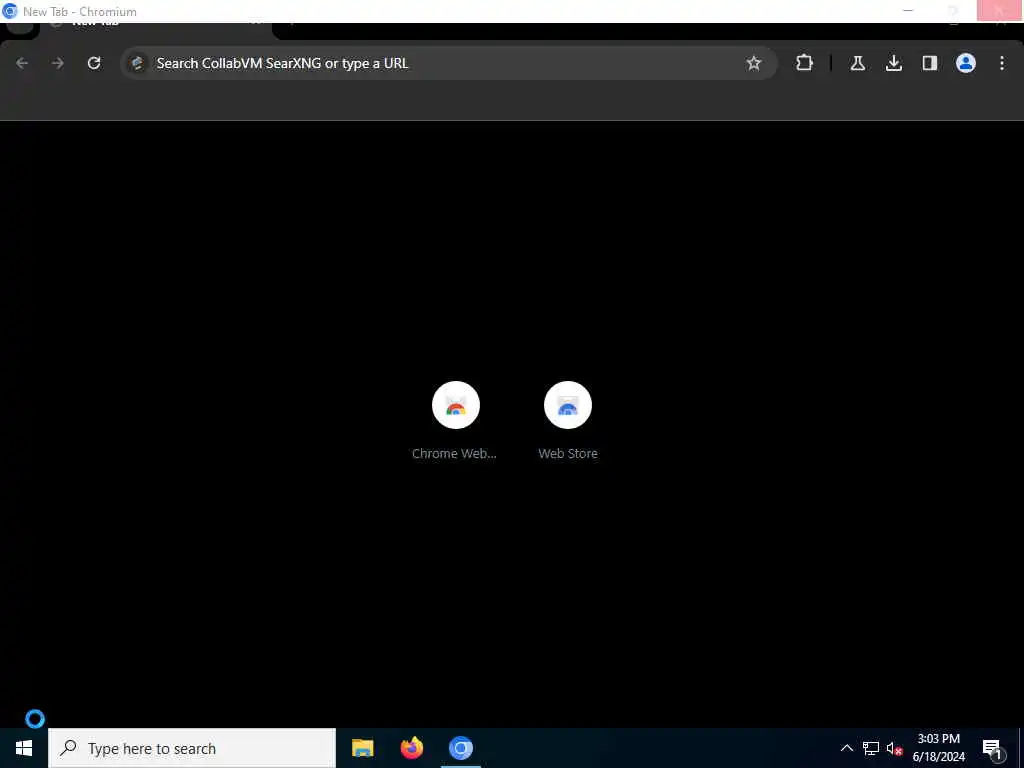This screenshot has height=768, width=1024.
Task: Open the Web Store shortcut tile
Action: pos(568,421)
